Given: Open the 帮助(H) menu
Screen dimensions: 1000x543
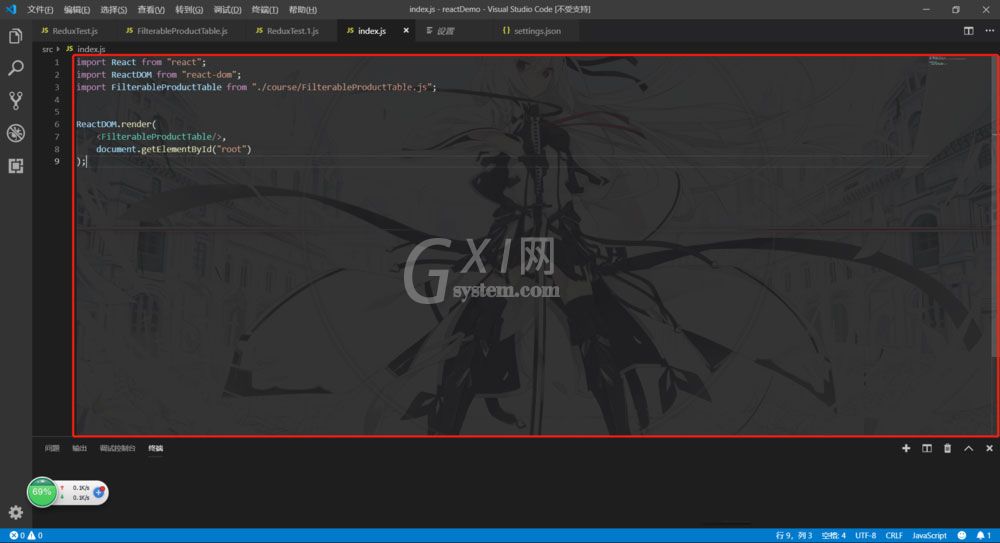Looking at the screenshot, I should [302, 10].
